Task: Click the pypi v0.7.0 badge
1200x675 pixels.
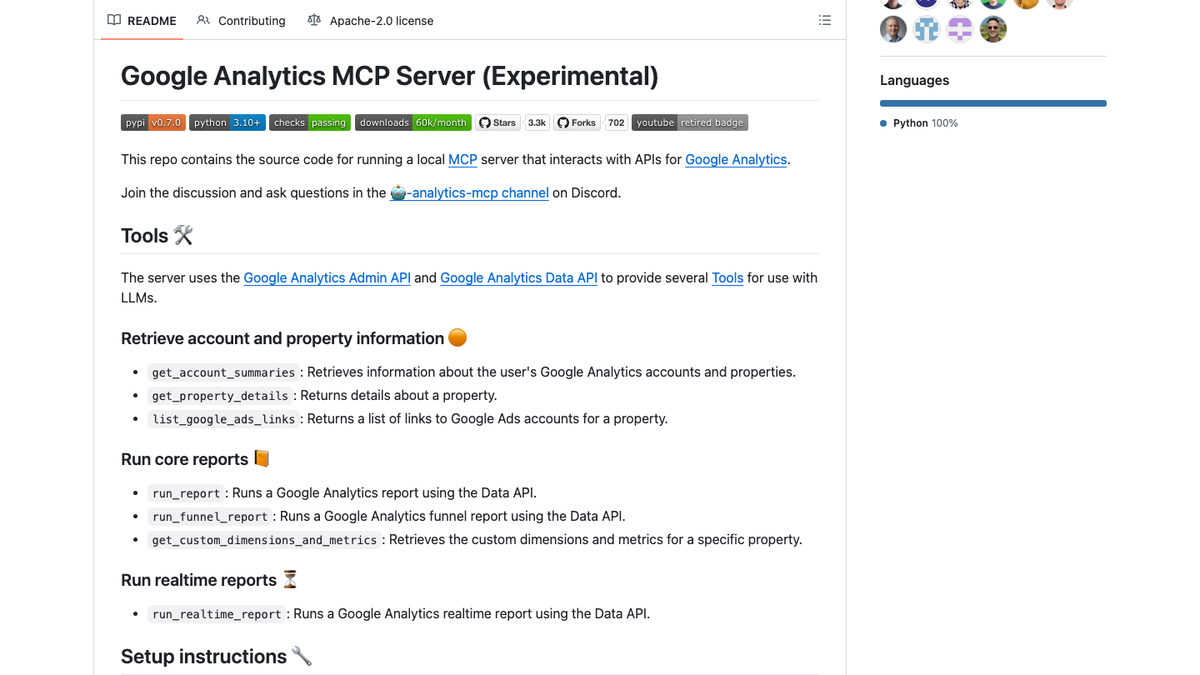Action: [153, 122]
